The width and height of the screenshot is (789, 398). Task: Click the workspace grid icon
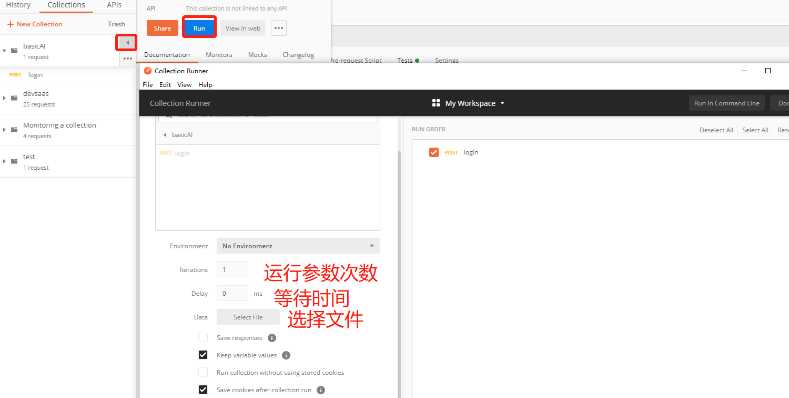click(436, 103)
